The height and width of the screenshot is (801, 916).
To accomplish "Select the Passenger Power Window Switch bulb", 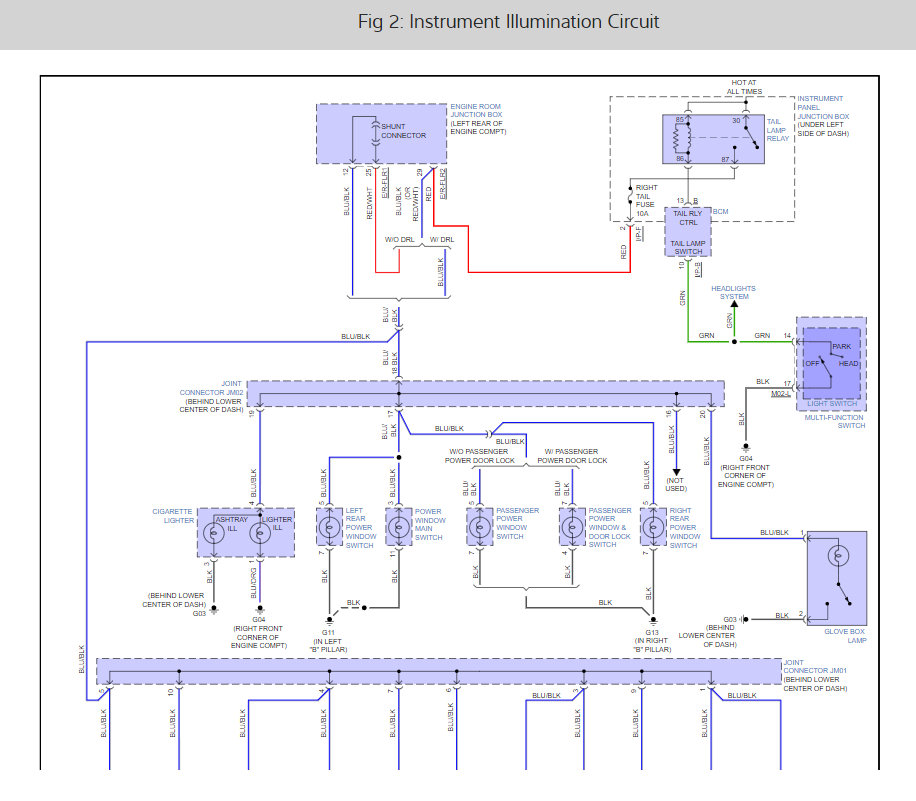I will [x=480, y=527].
